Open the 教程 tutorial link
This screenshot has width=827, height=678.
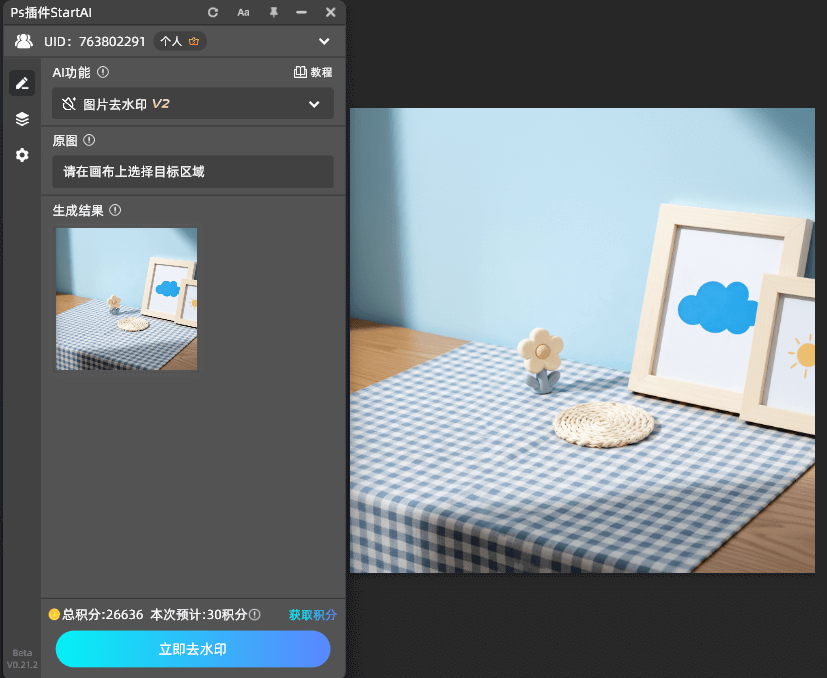click(313, 72)
